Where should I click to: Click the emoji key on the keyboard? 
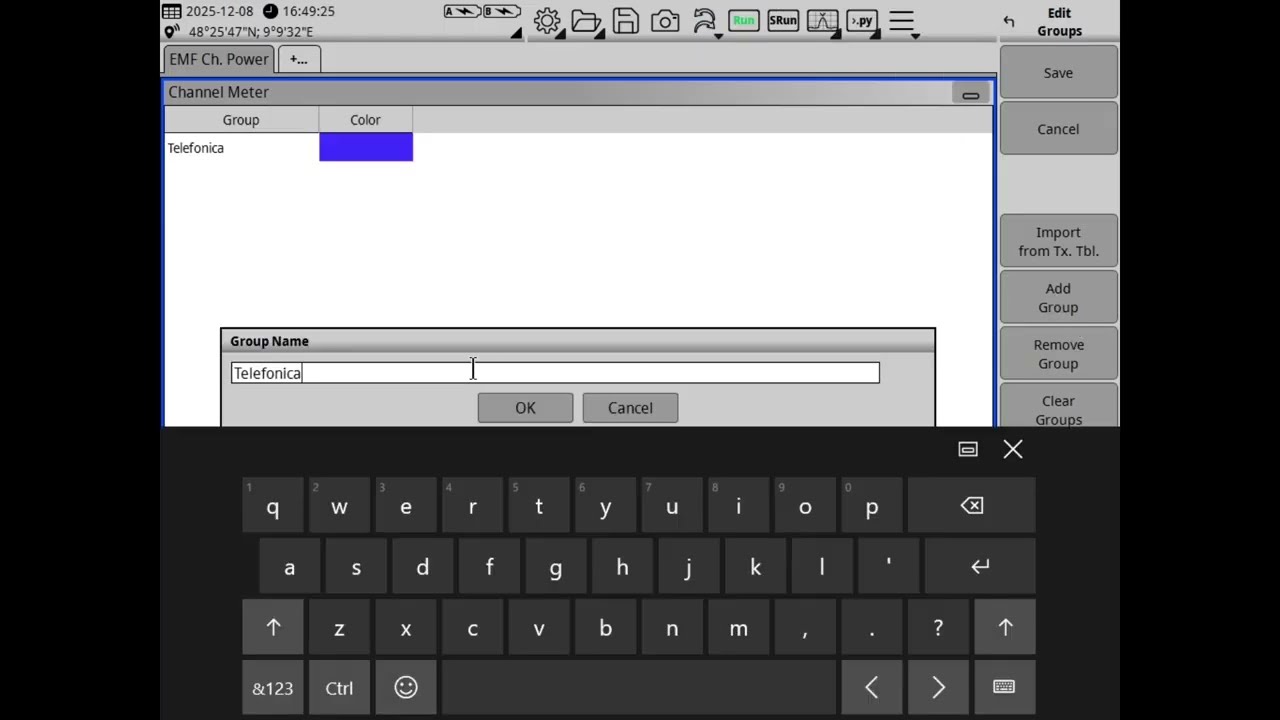[x=405, y=687]
